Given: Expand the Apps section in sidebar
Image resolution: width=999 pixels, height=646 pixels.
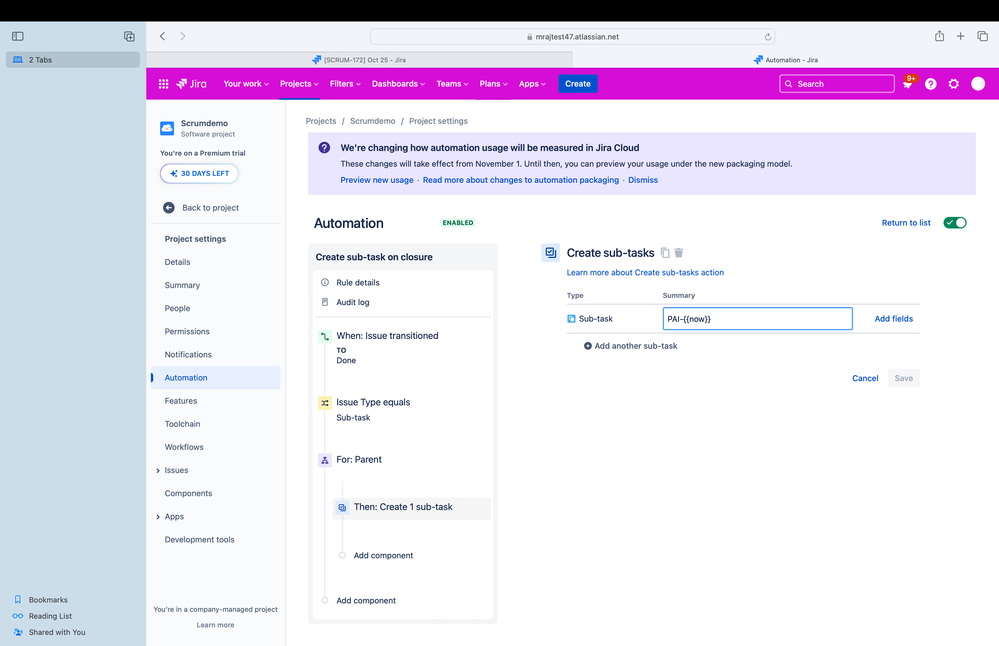Looking at the screenshot, I should (158, 517).
